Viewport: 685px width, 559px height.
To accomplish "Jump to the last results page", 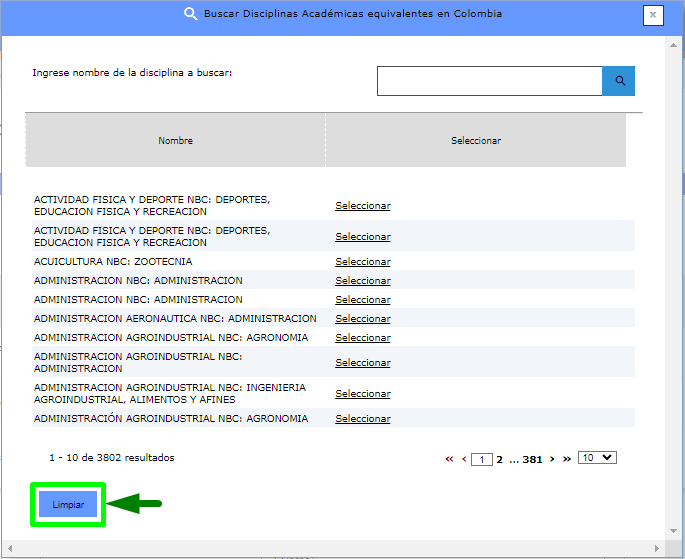I will pyautogui.click(x=567, y=459).
